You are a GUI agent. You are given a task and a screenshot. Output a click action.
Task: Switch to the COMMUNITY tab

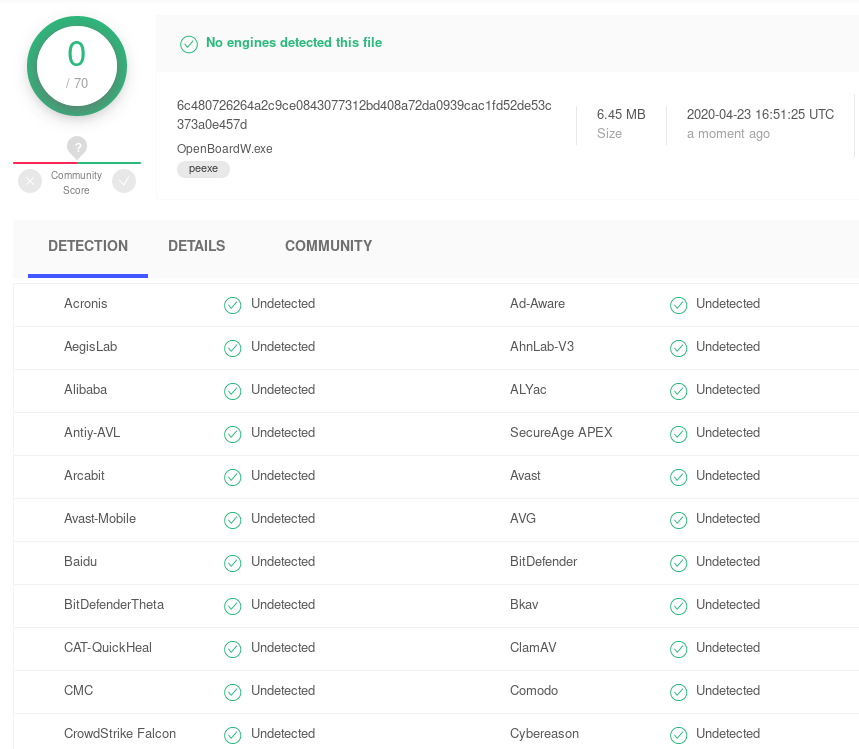pos(329,246)
